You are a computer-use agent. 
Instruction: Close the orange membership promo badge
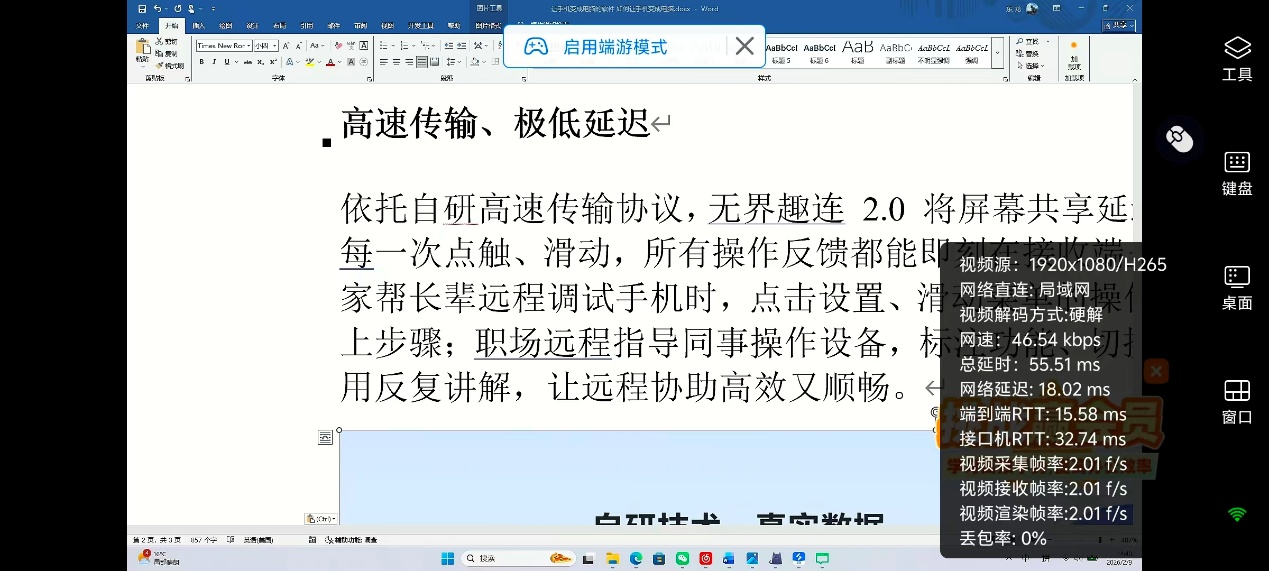coord(1156,372)
